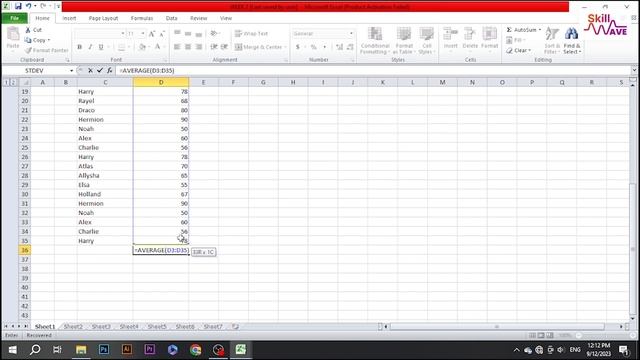Open the font name combo box

point(100,33)
